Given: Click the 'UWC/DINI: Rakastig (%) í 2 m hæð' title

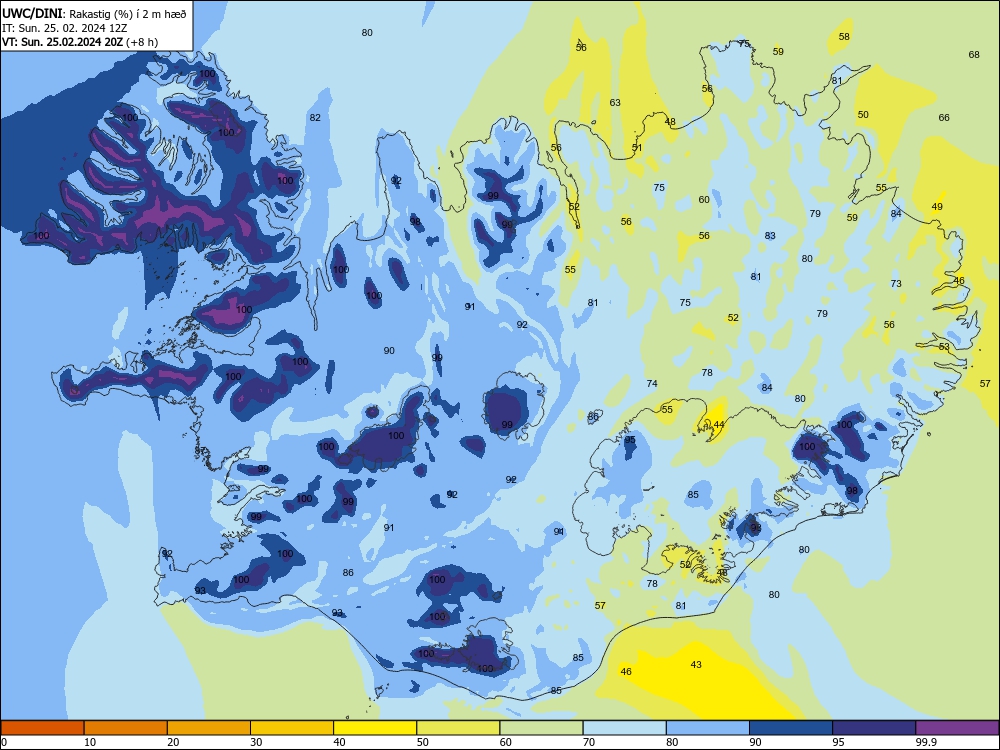Looking at the screenshot, I should (94, 13).
